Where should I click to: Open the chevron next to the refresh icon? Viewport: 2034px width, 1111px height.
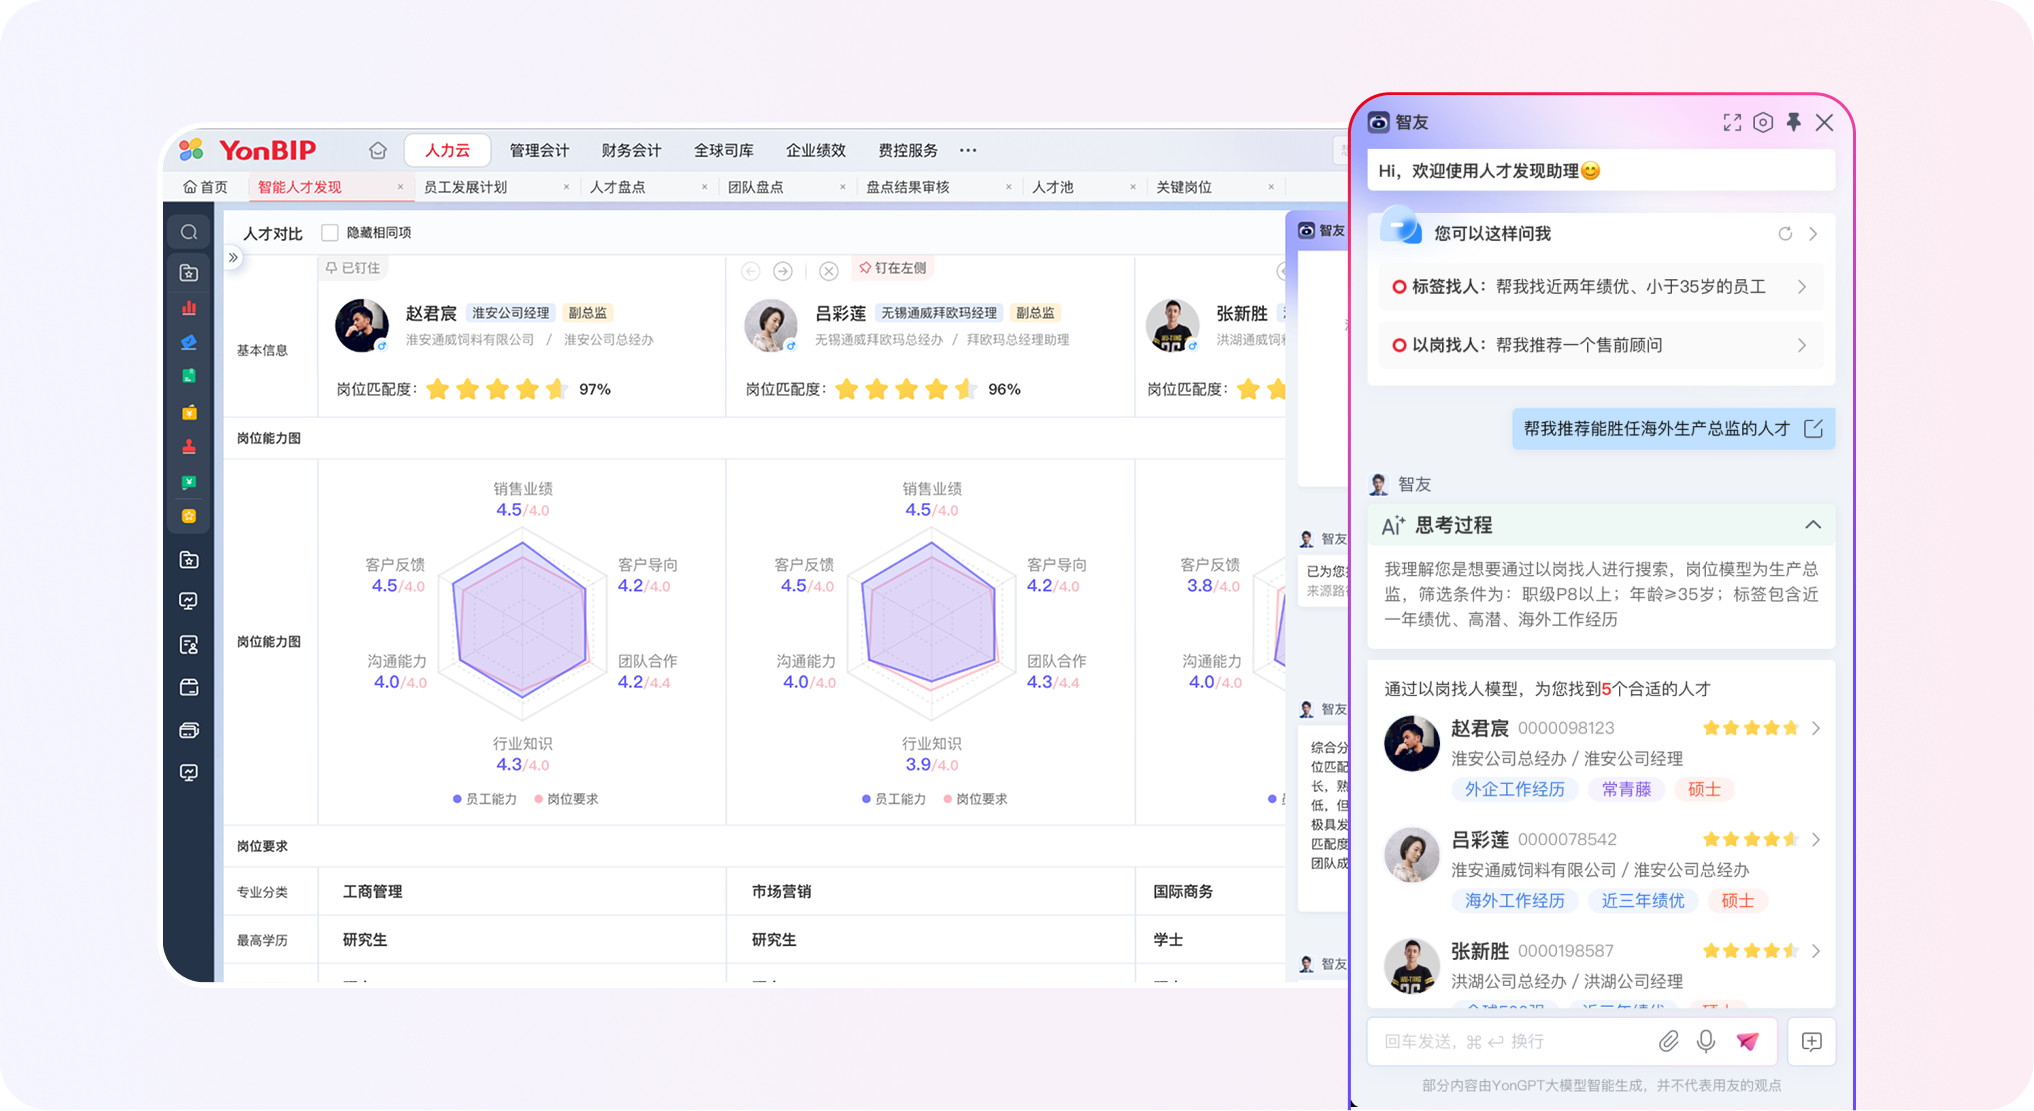tap(1813, 234)
